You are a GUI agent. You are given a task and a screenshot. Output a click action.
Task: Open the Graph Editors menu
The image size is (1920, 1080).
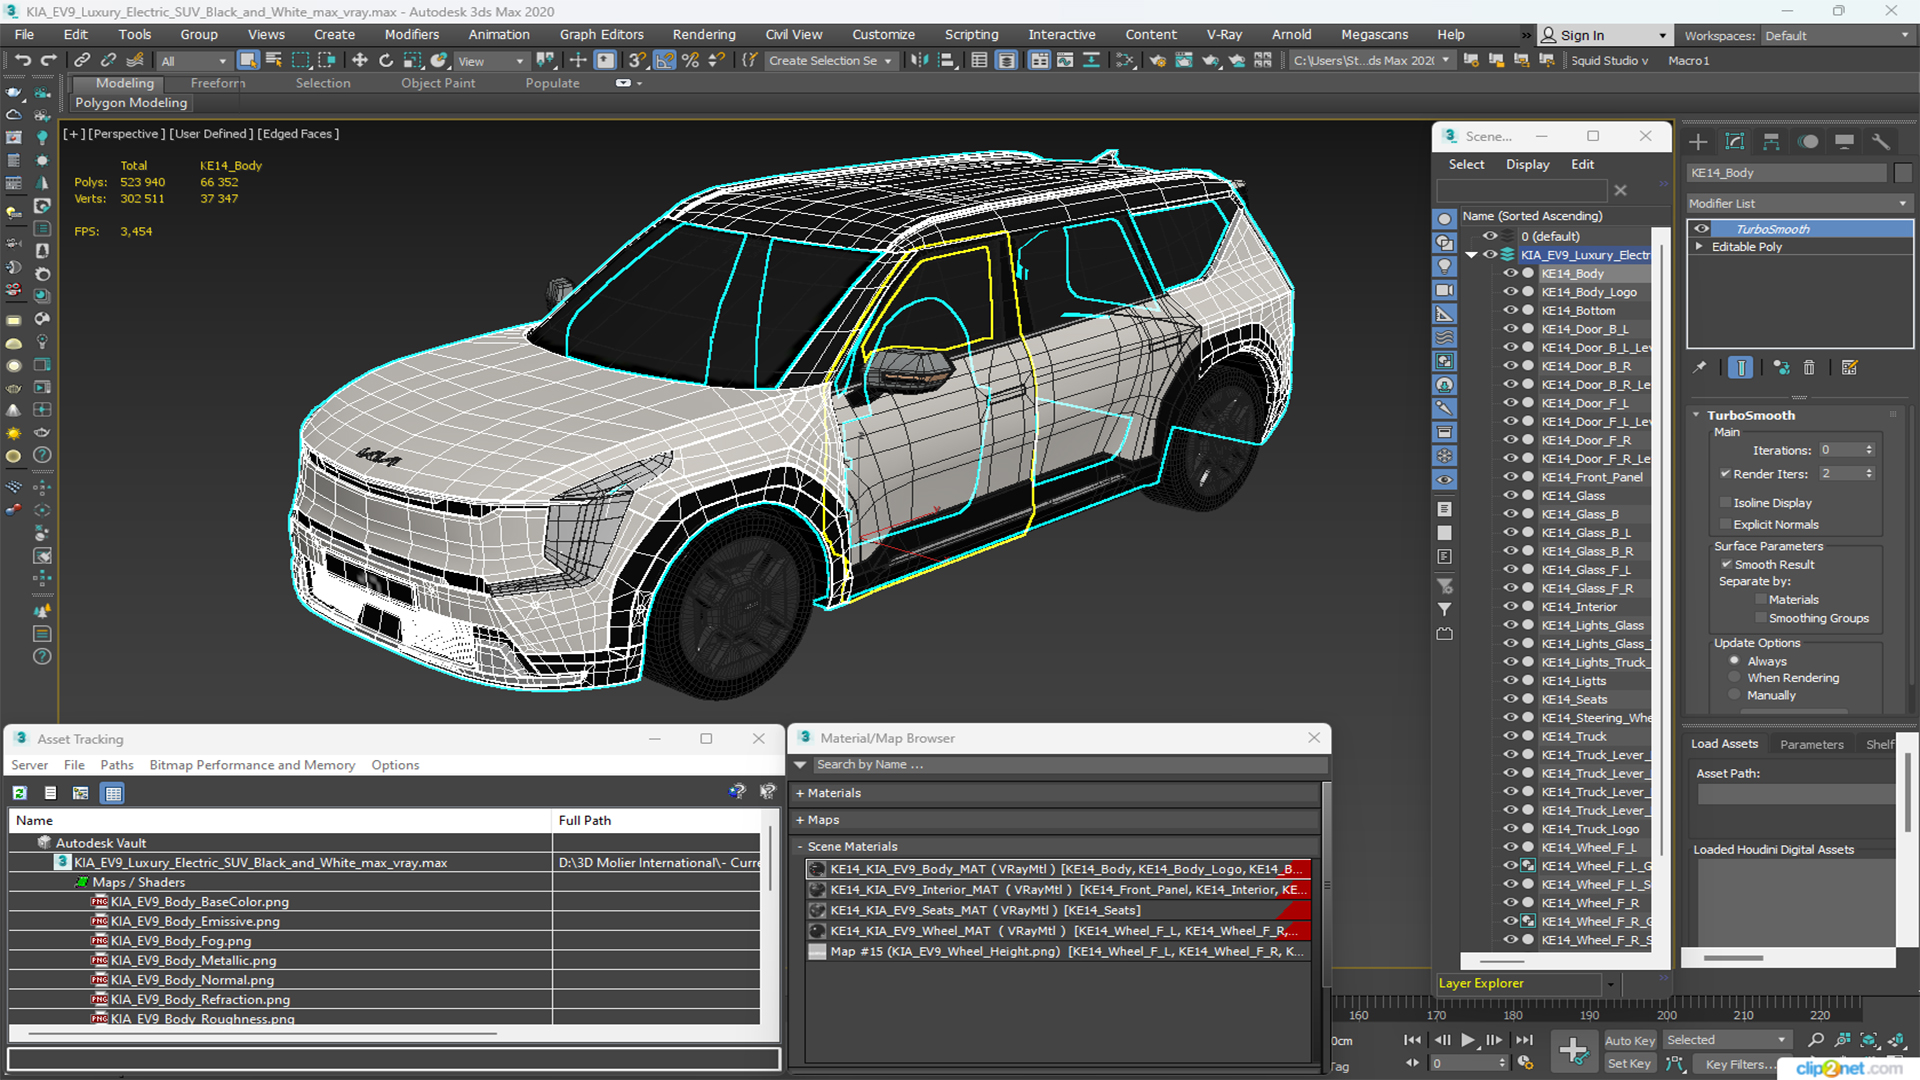[601, 35]
